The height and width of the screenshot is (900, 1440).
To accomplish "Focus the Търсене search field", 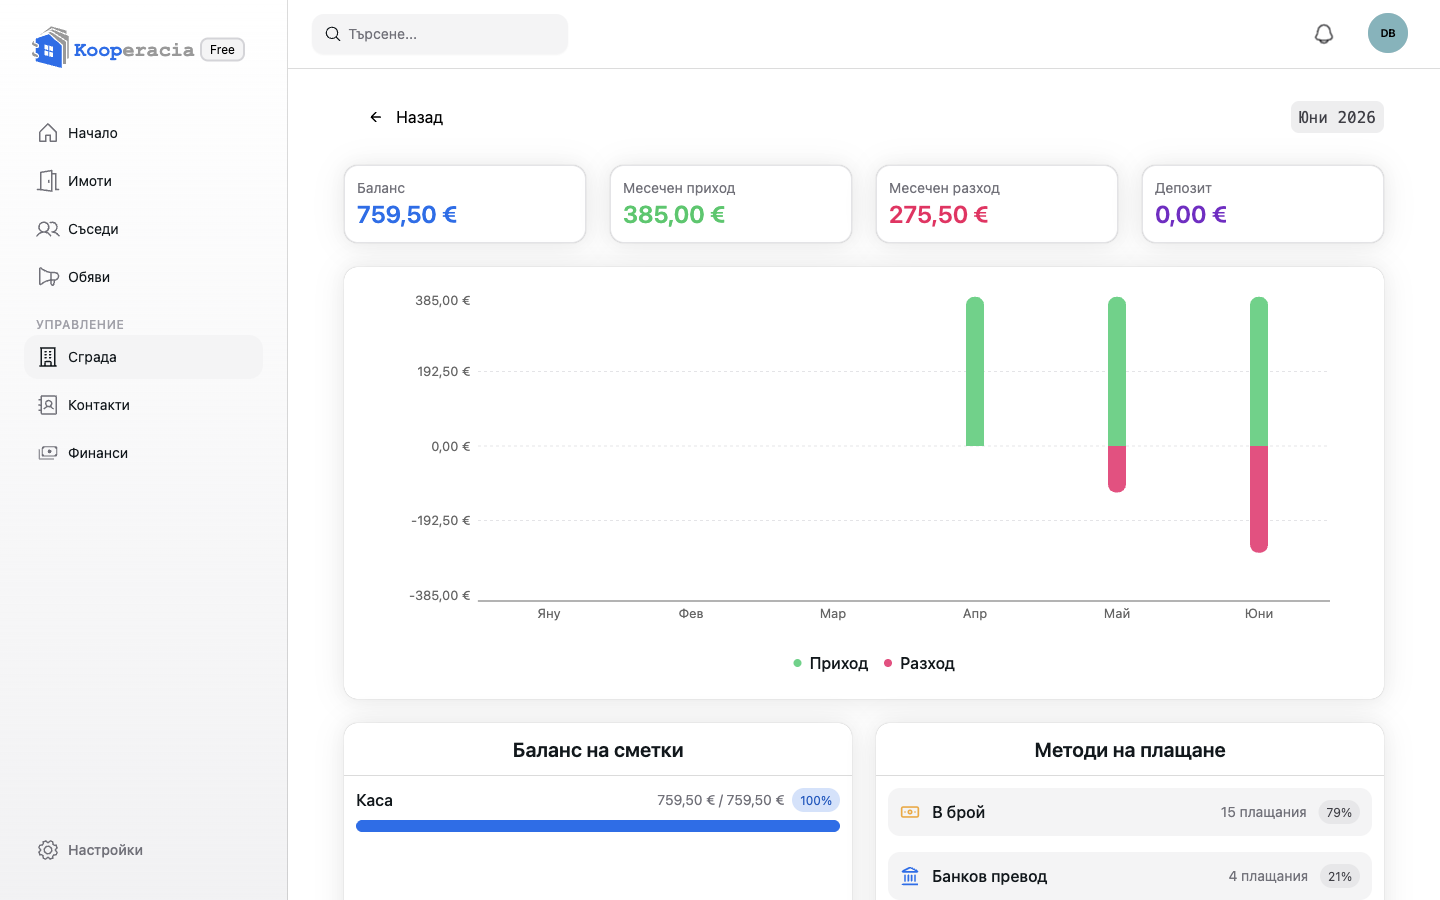I will click(x=440, y=34).
